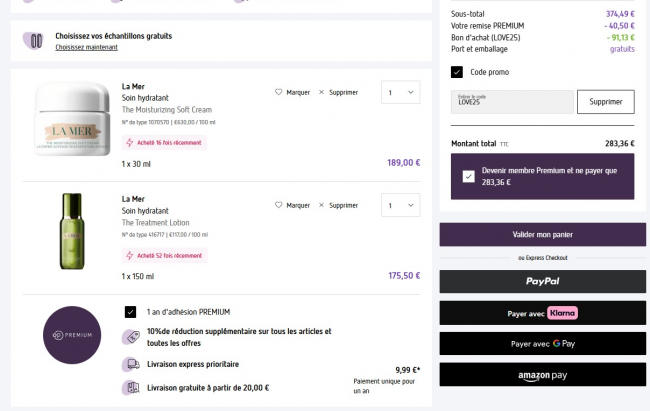Toggle the Devenir membre Premium checkbox
The image size is (650, 411).
pyautogui.click(x=468, y=176)
